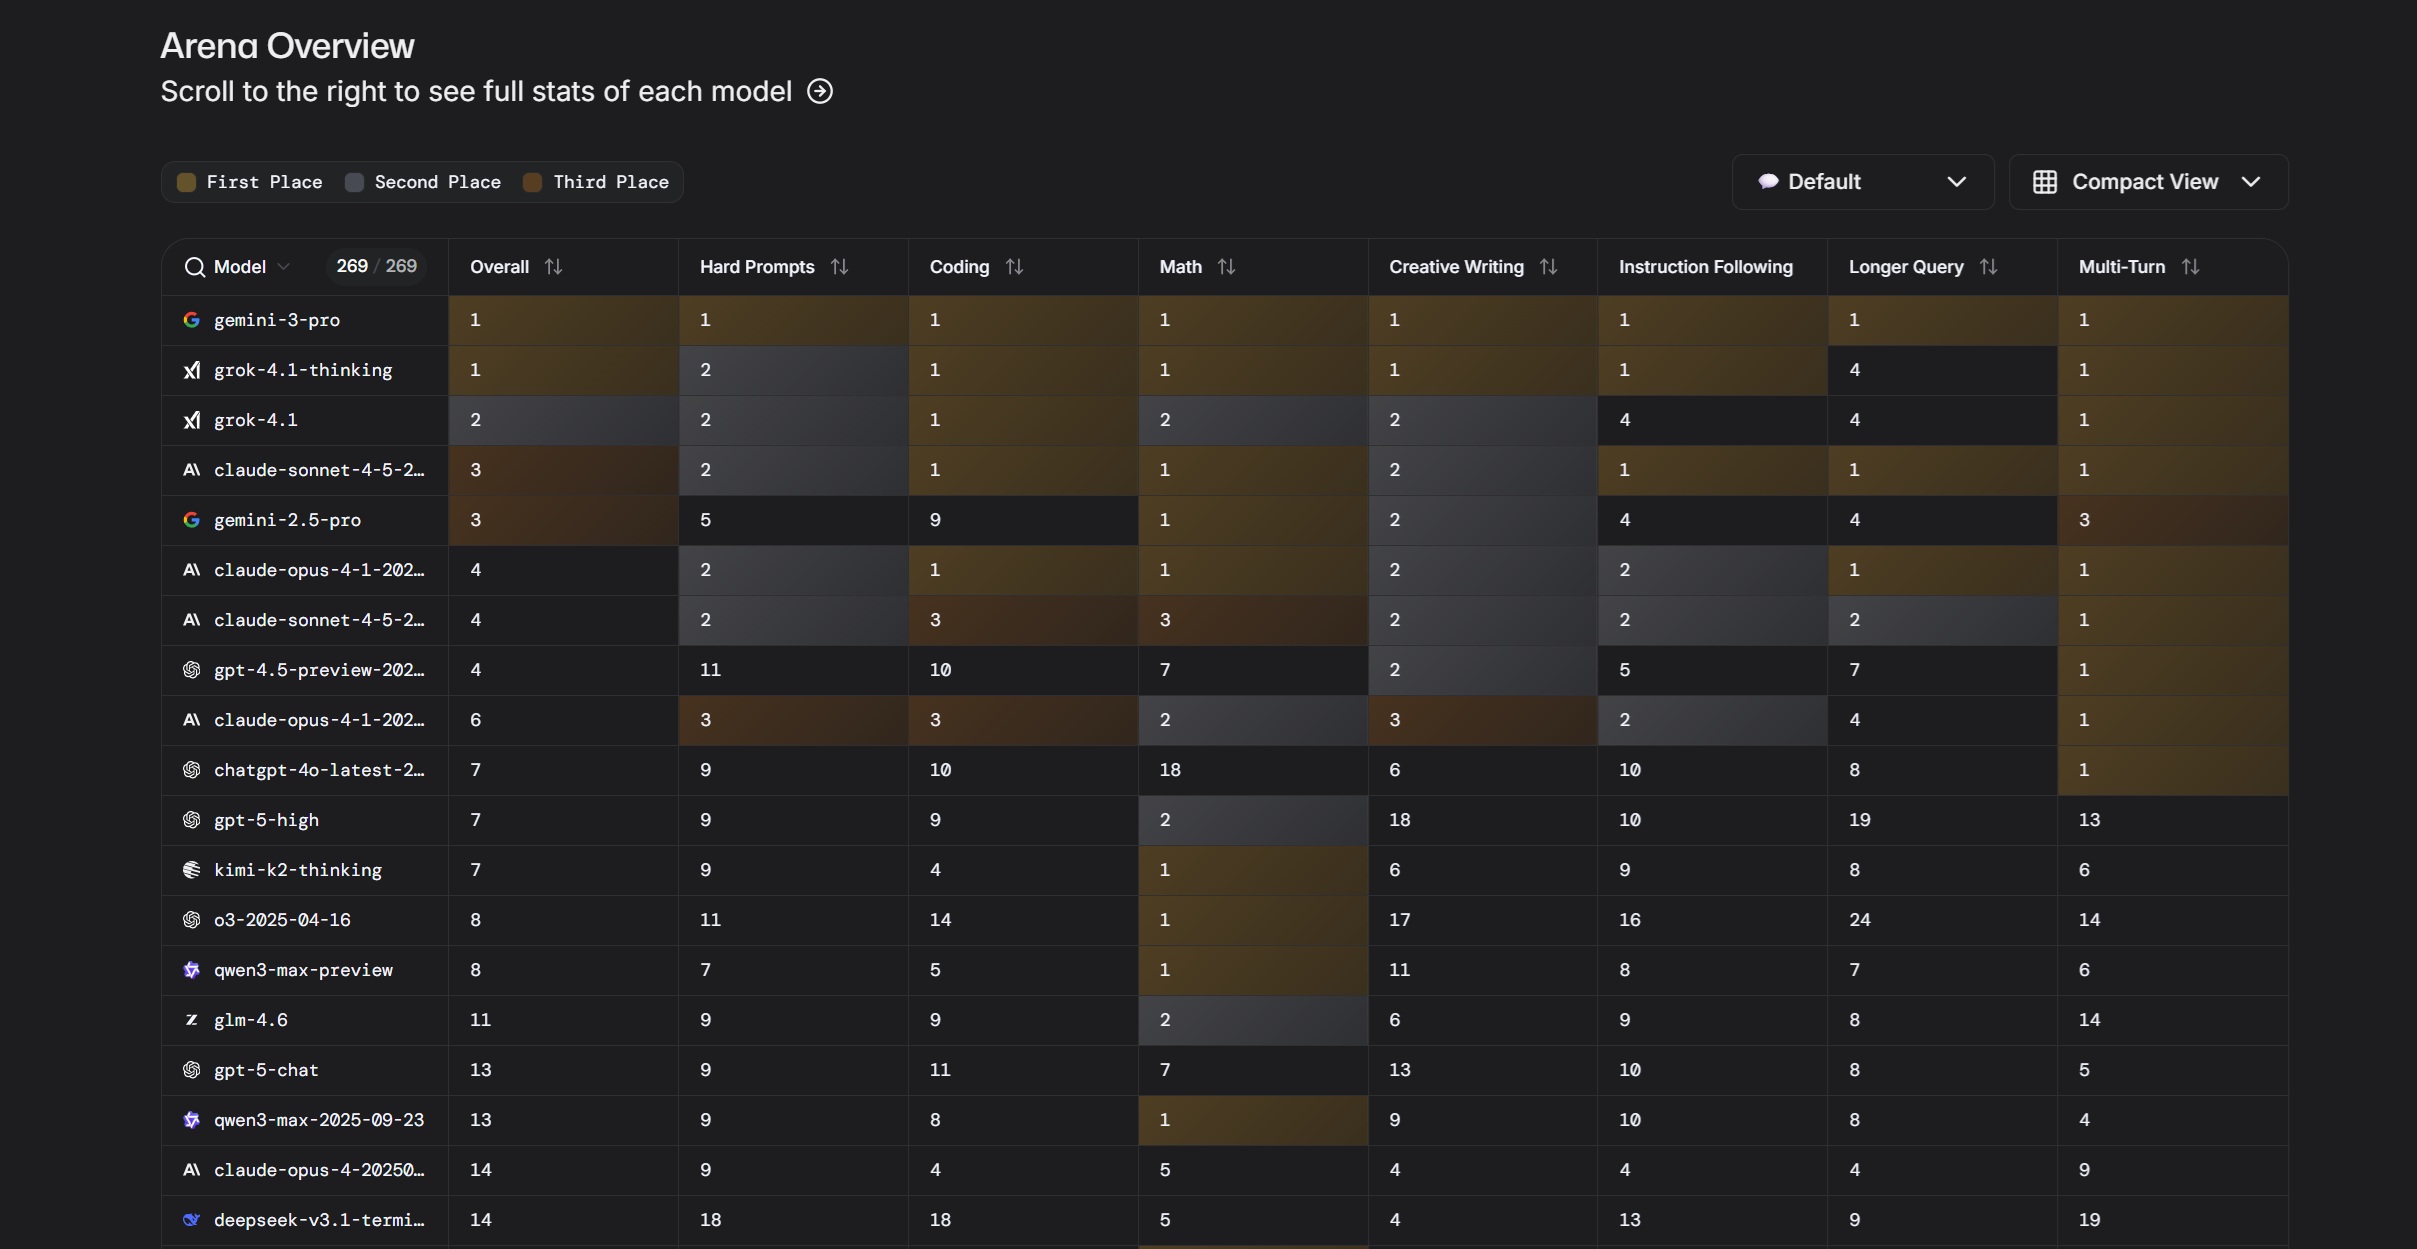Open the gemini-3-pro model row

(x=277, y=320)
